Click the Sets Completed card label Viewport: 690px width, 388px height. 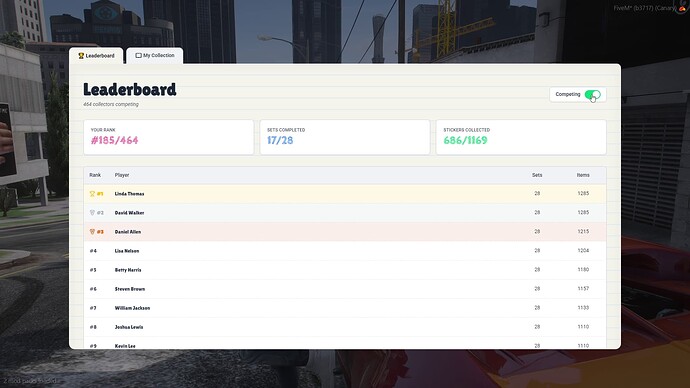point(286,130)
